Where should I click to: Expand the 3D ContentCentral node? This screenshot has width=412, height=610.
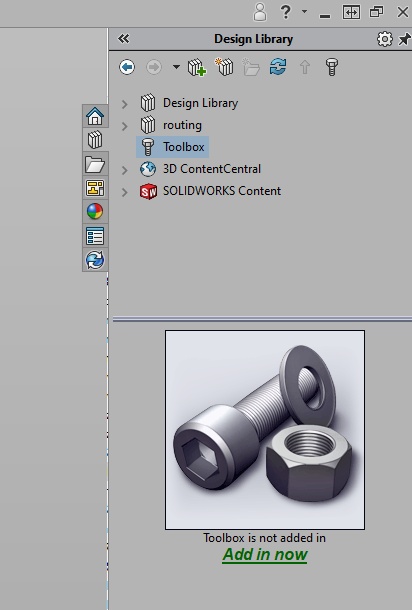click(x=124, y=170)
